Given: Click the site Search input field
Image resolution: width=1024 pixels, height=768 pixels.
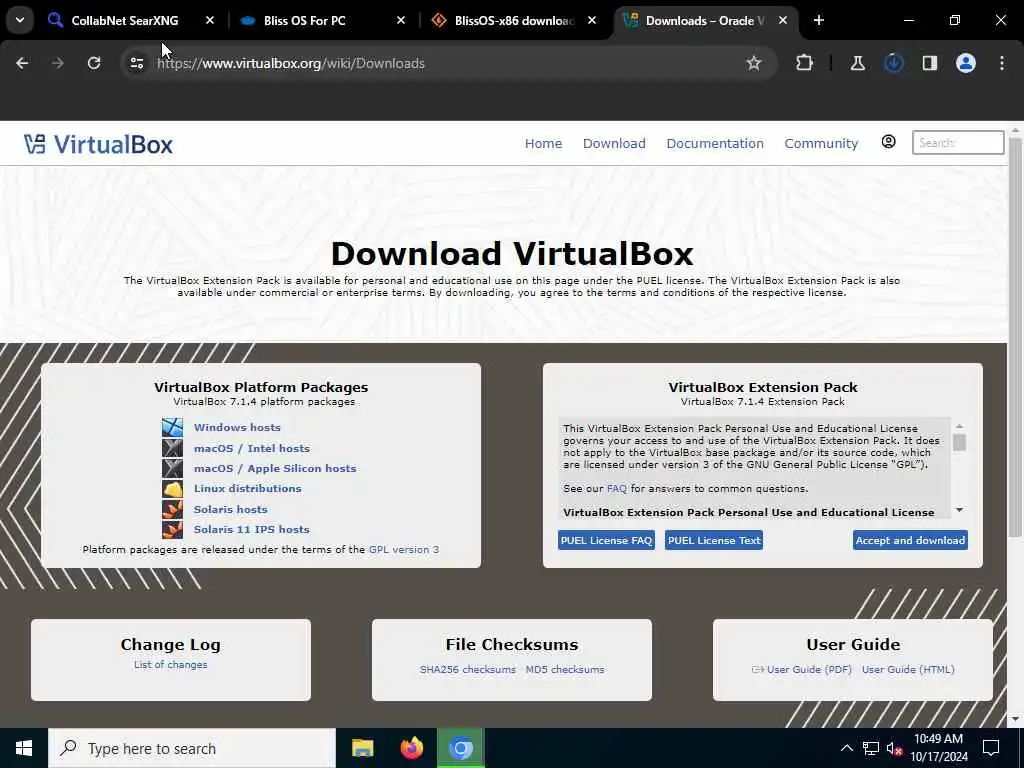Looking at the screenshot, I should pyautogui.click(x=958, y=142).
